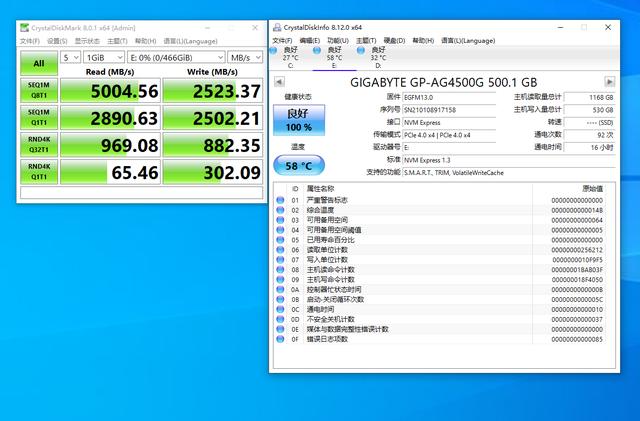
Task: Click the serial number field SN210108917158
Action: click(449, 110)
